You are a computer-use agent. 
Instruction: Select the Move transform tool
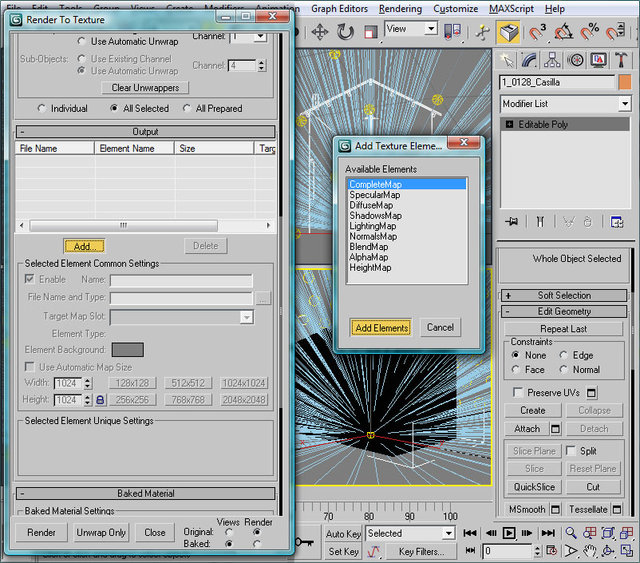(x=320, y=32)
